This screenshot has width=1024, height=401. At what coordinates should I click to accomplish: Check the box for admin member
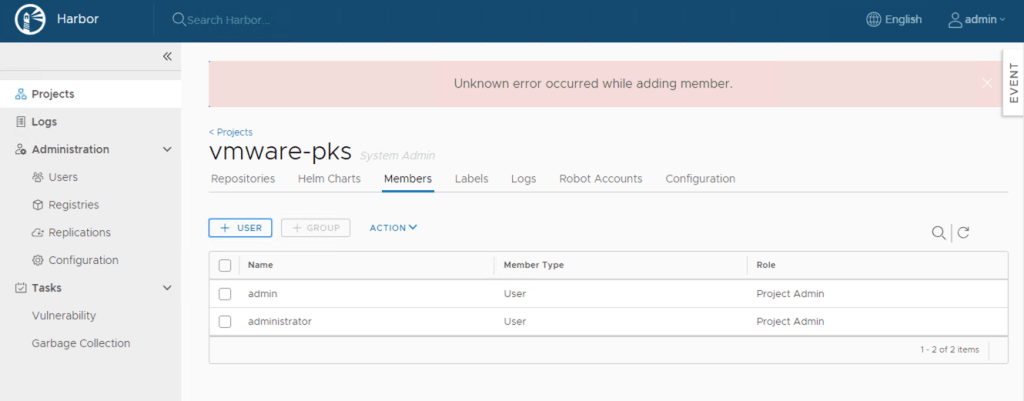[225, 294]
